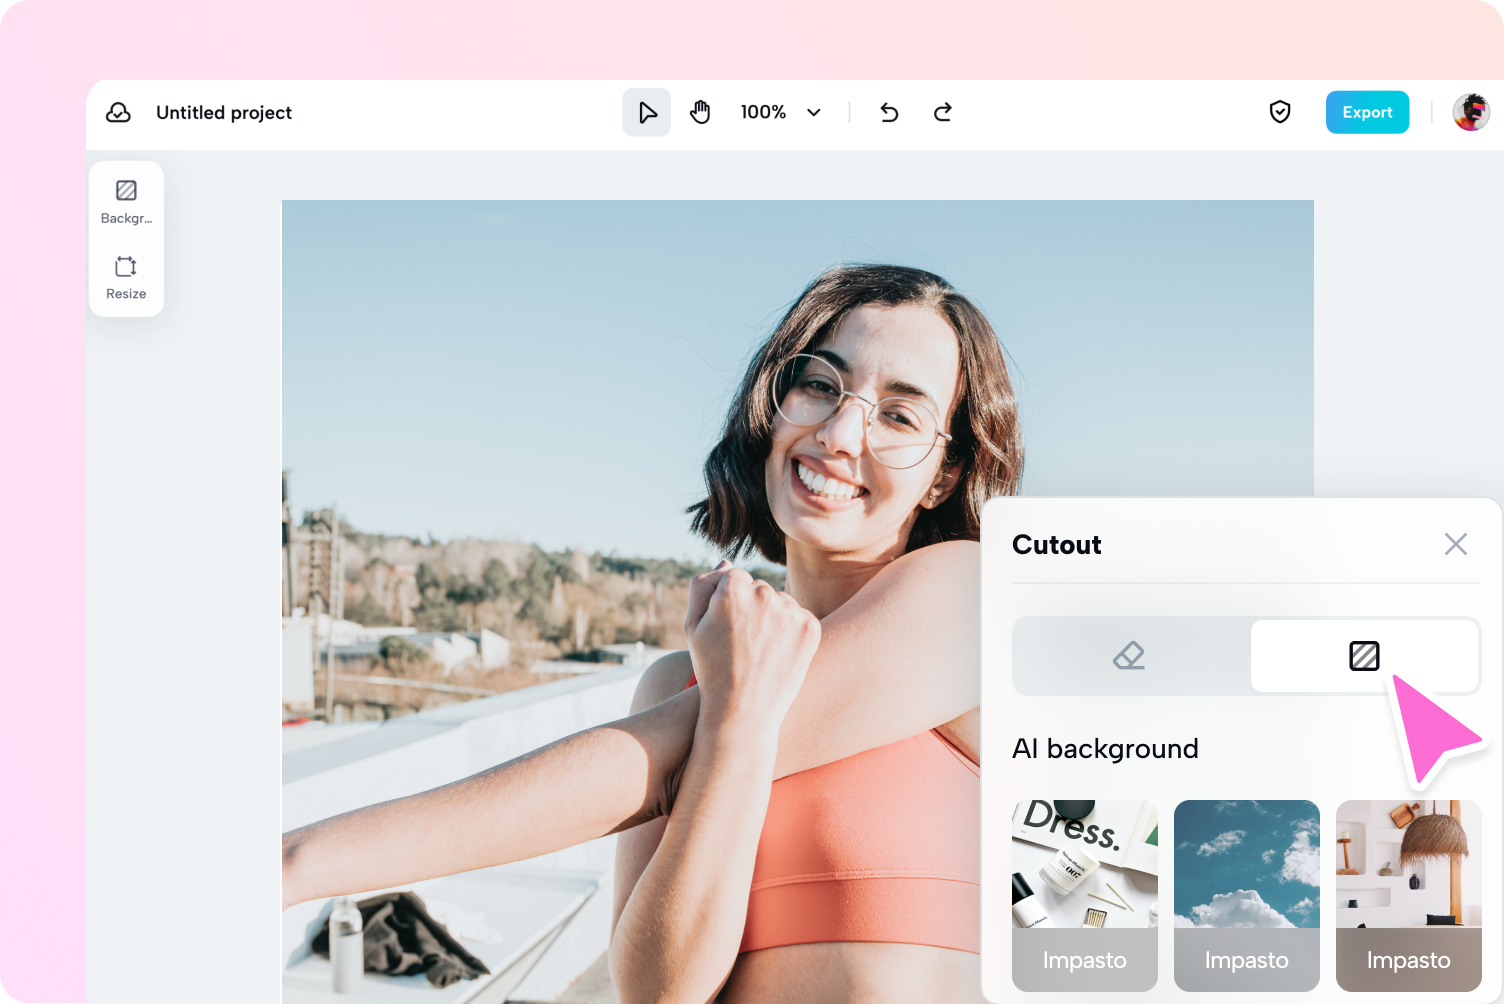Click the cloud home logo icon
1504x1004 pixels.
click(x=118, y=112)
